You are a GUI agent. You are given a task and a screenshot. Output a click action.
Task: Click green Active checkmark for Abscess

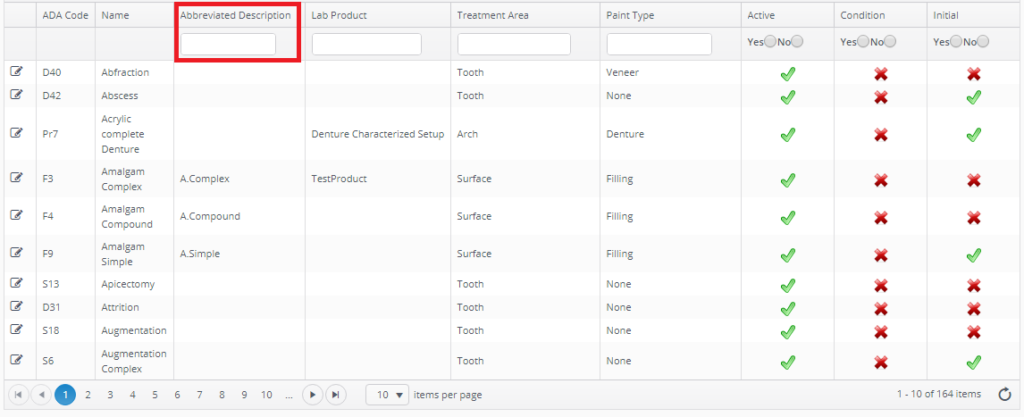click(787, 96)
